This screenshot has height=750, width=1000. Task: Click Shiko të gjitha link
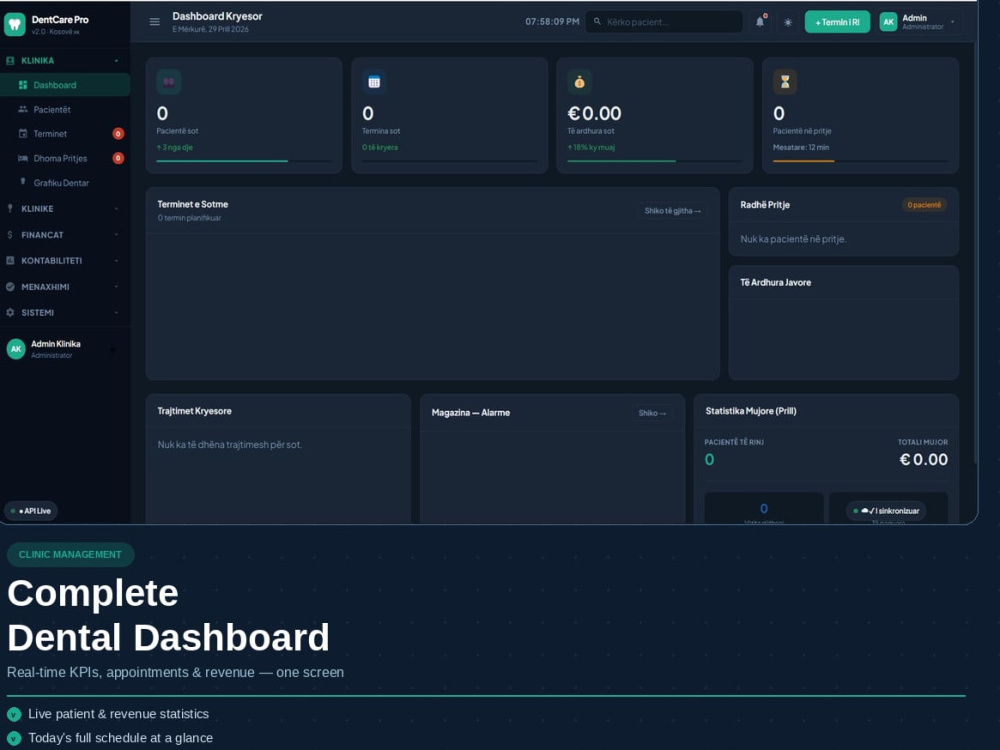pyautogui.click(x=673, y=210)
